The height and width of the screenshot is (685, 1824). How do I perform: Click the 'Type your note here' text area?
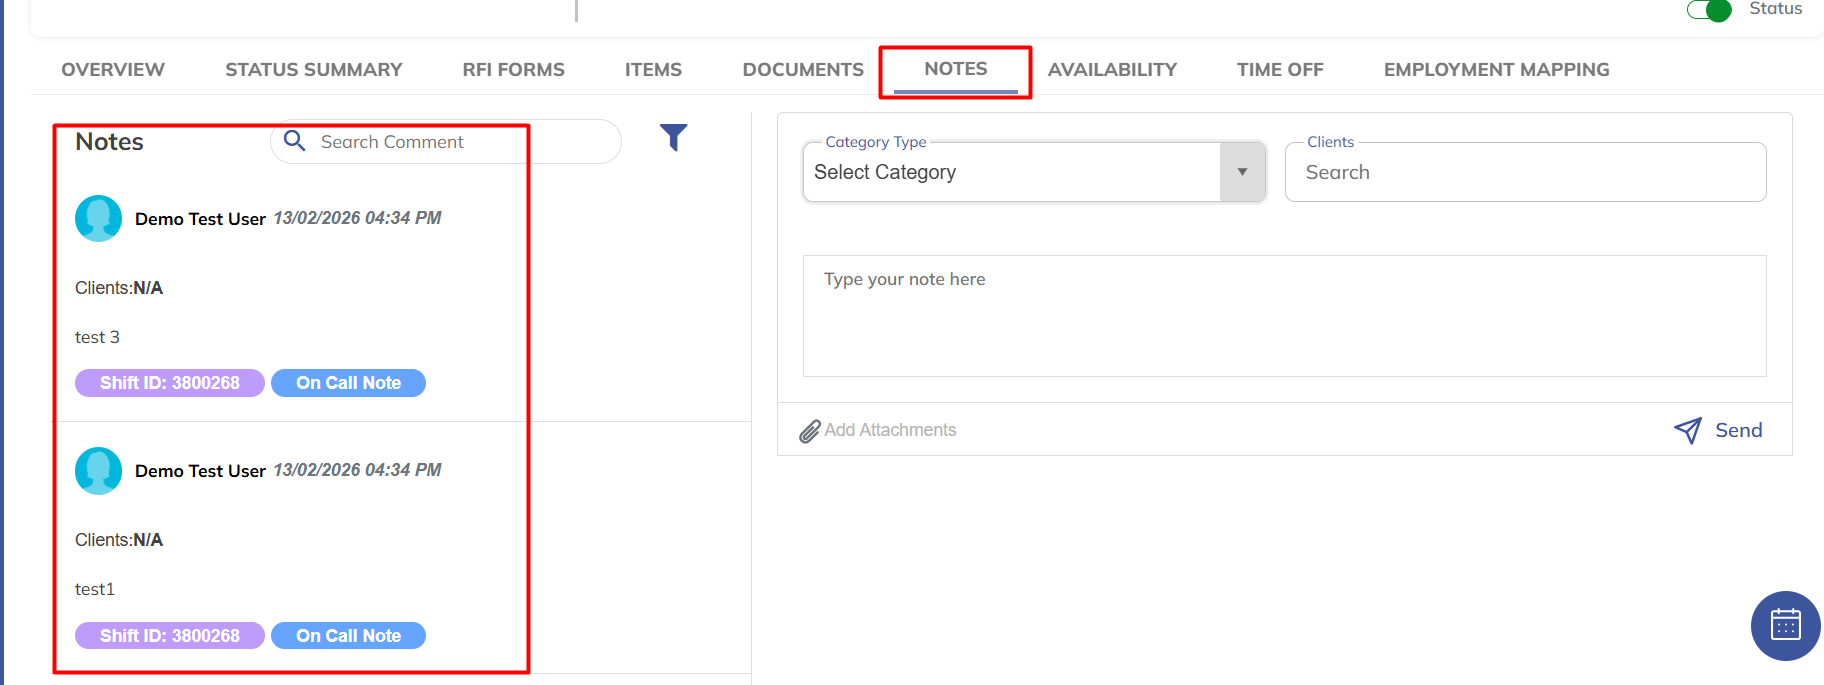(x=1284, y=315)
